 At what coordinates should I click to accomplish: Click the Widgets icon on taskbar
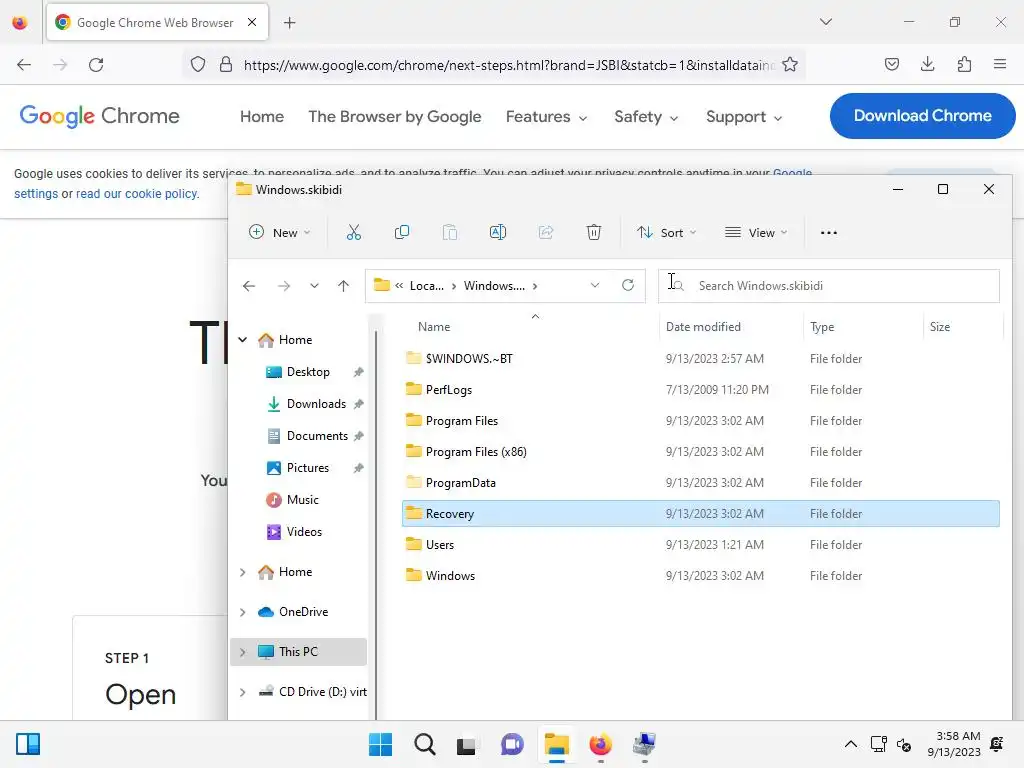coord(28,744)
